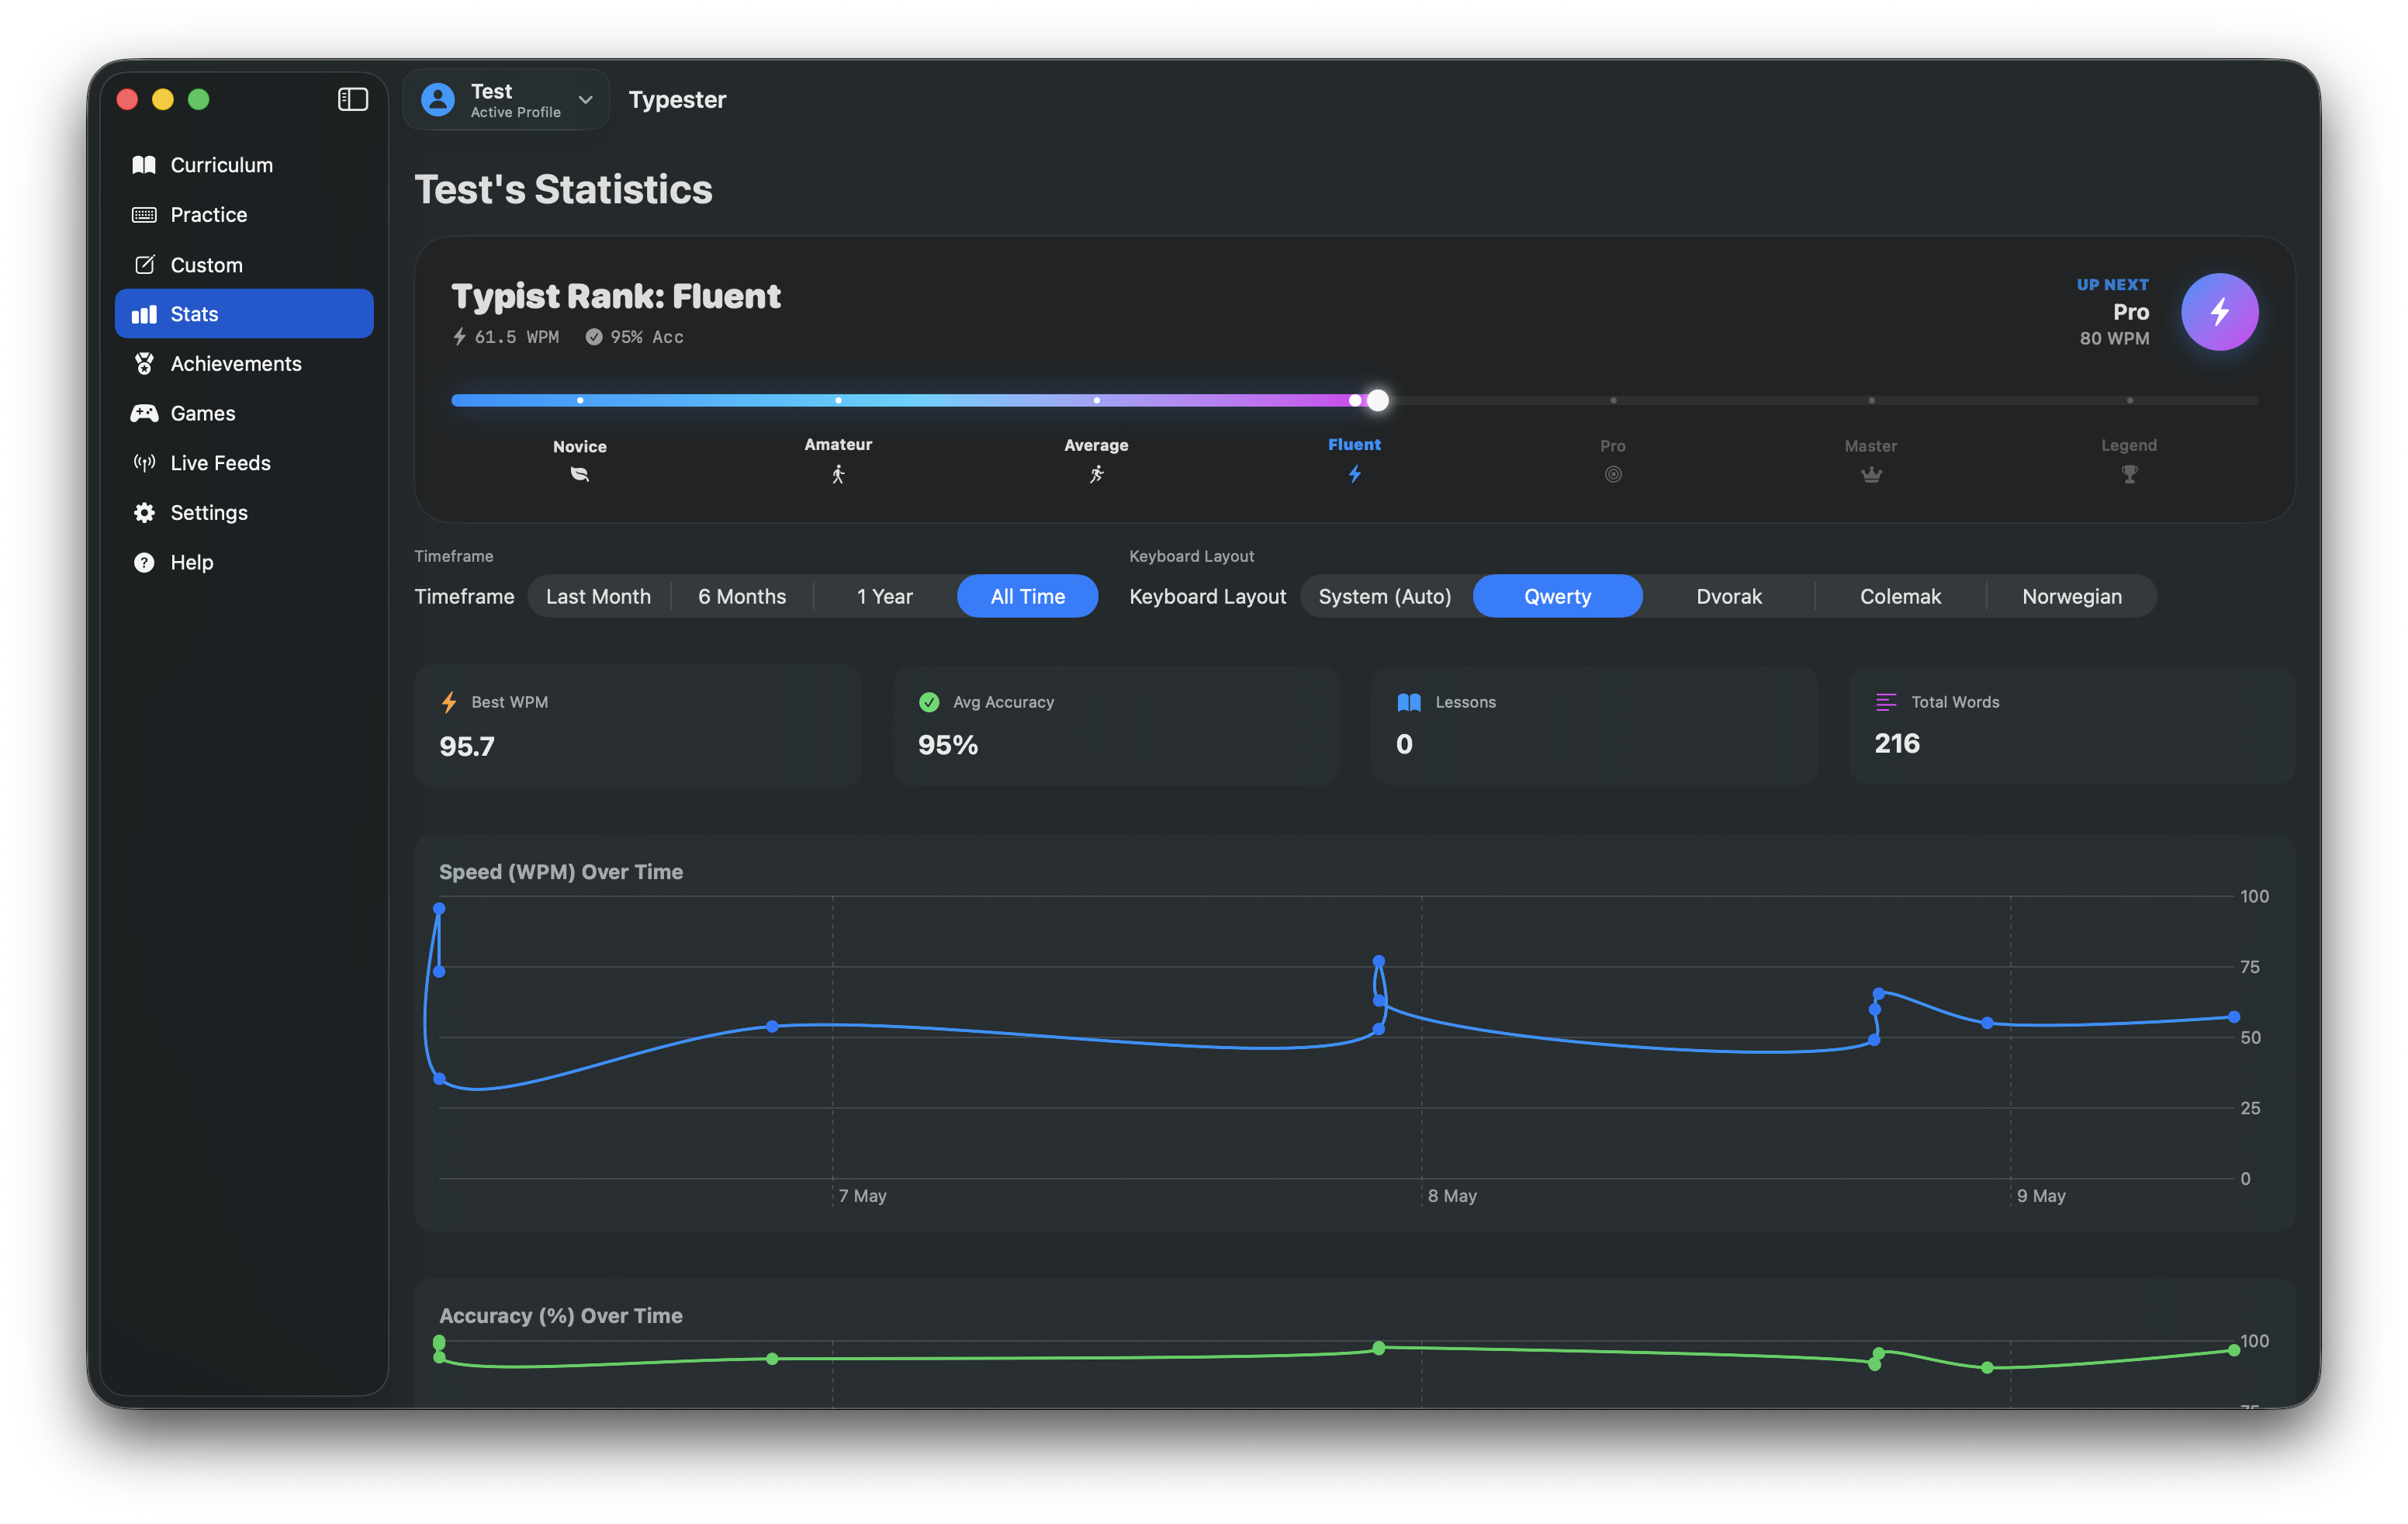The width and height of the screenshot is (2408, 1524).
Task: Click the "9 May" axis label
Action: tap(2041, 1196)
